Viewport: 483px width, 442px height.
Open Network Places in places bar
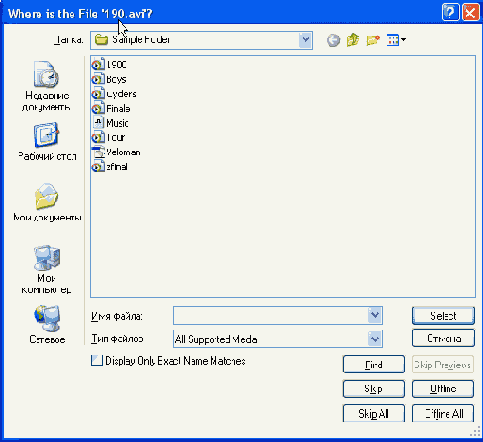(x=47, y=324)
